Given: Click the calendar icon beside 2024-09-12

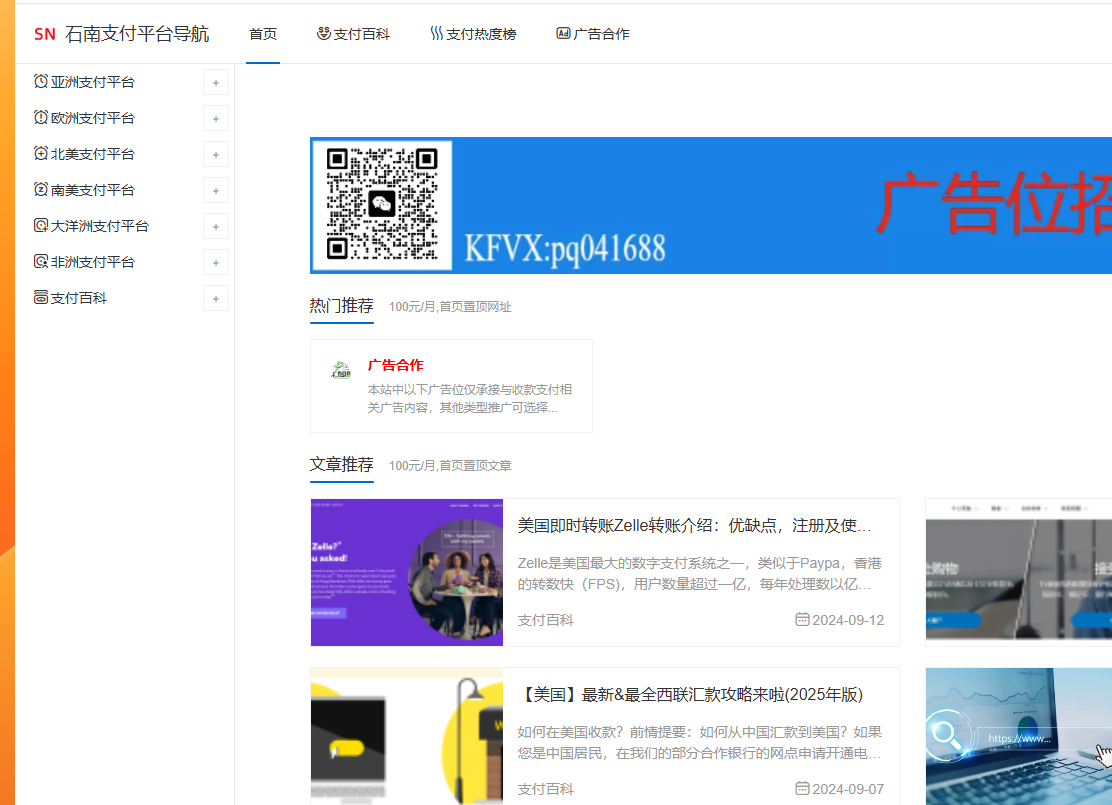Looking at the screenshot, I should click(802, 619).
